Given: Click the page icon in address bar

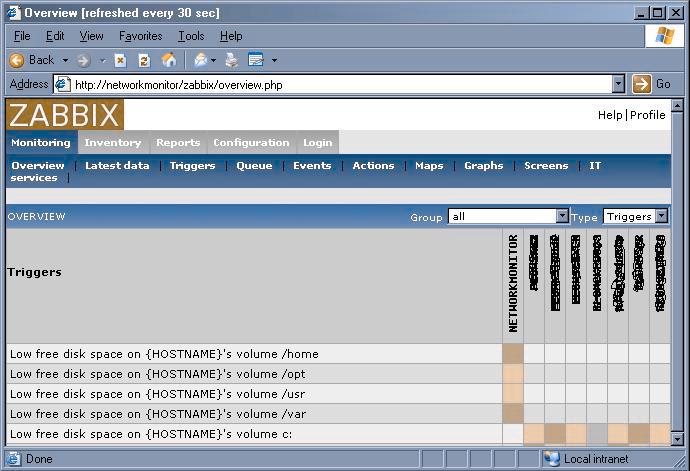Looking at the screenshot, I should pos(62,84).
